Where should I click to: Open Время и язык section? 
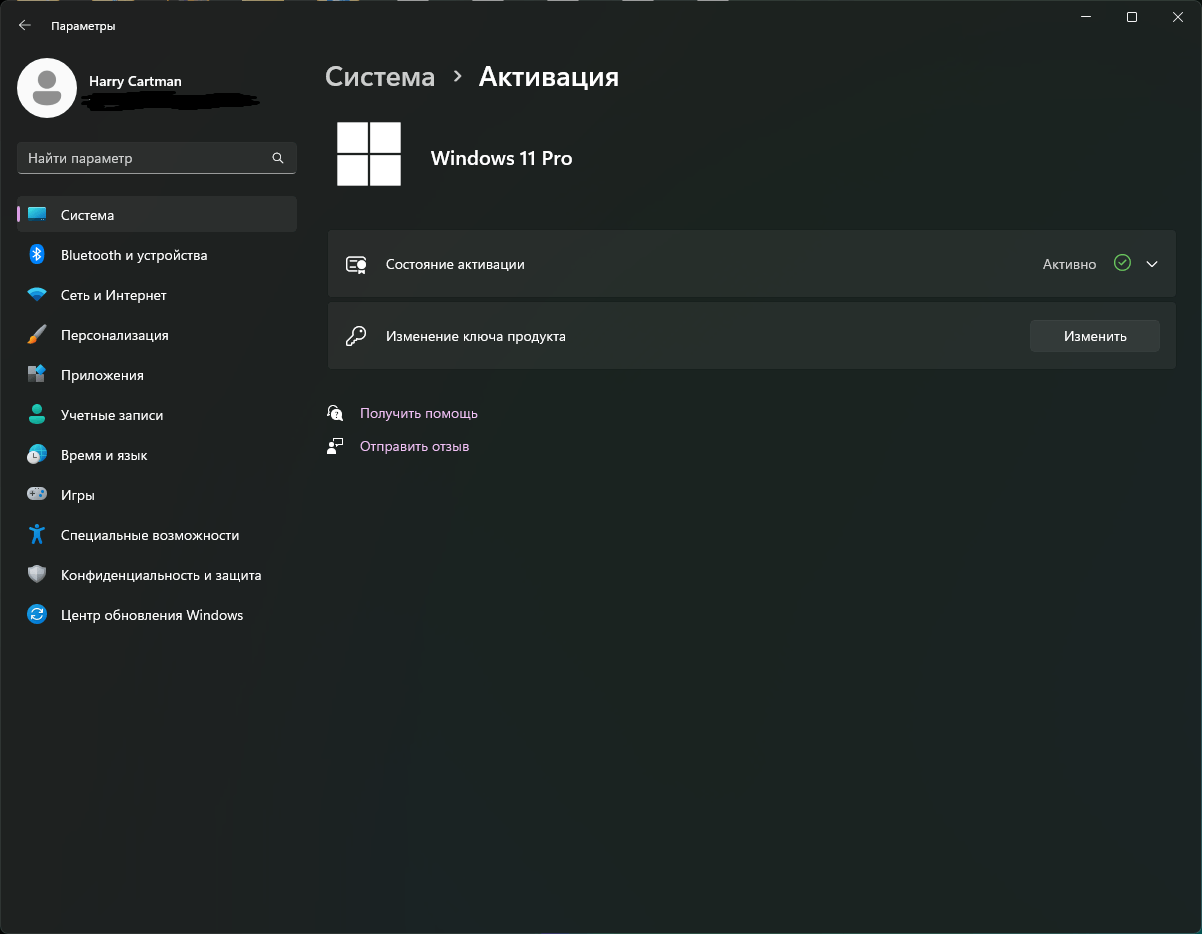point(157,454)
